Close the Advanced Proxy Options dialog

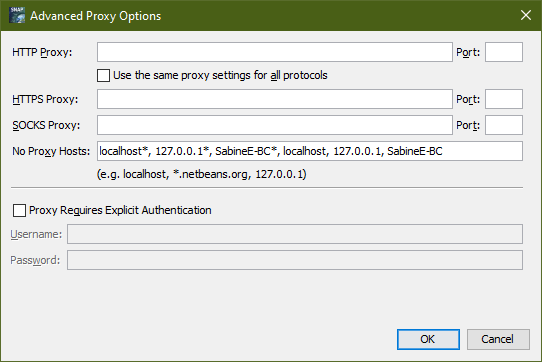click(x=526, y=15)
